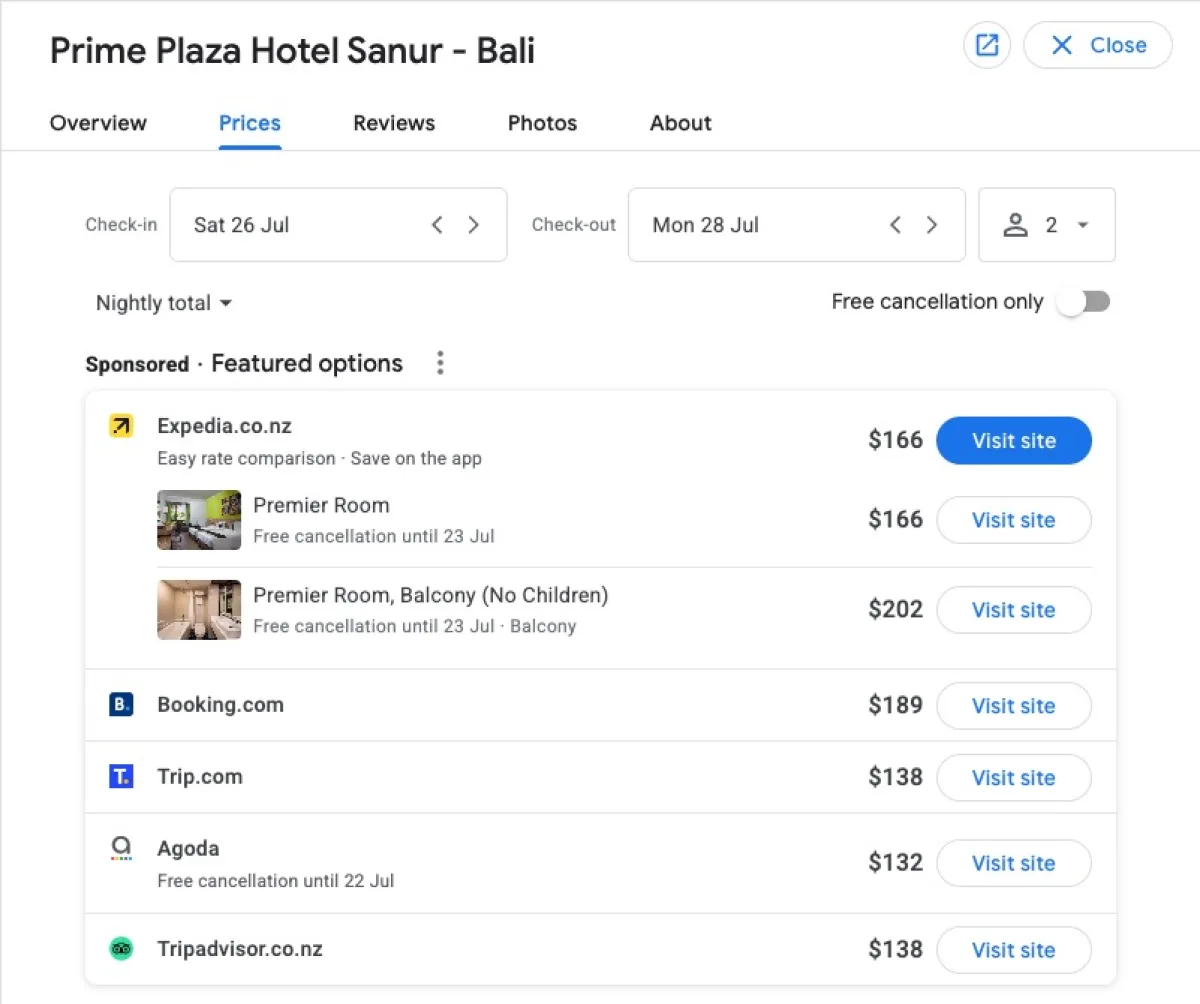Advance check-in date with forward chevron

[473, 225]
